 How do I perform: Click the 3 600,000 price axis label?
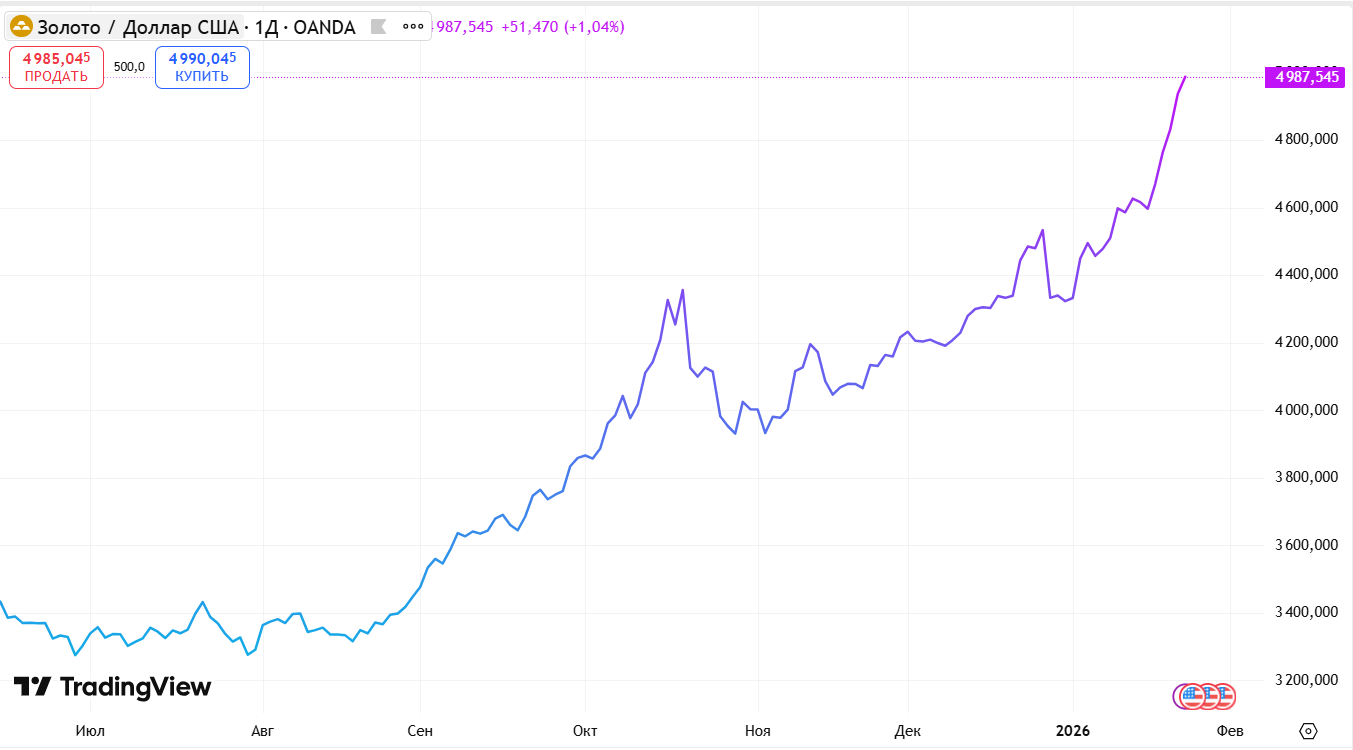[1304, 545]
